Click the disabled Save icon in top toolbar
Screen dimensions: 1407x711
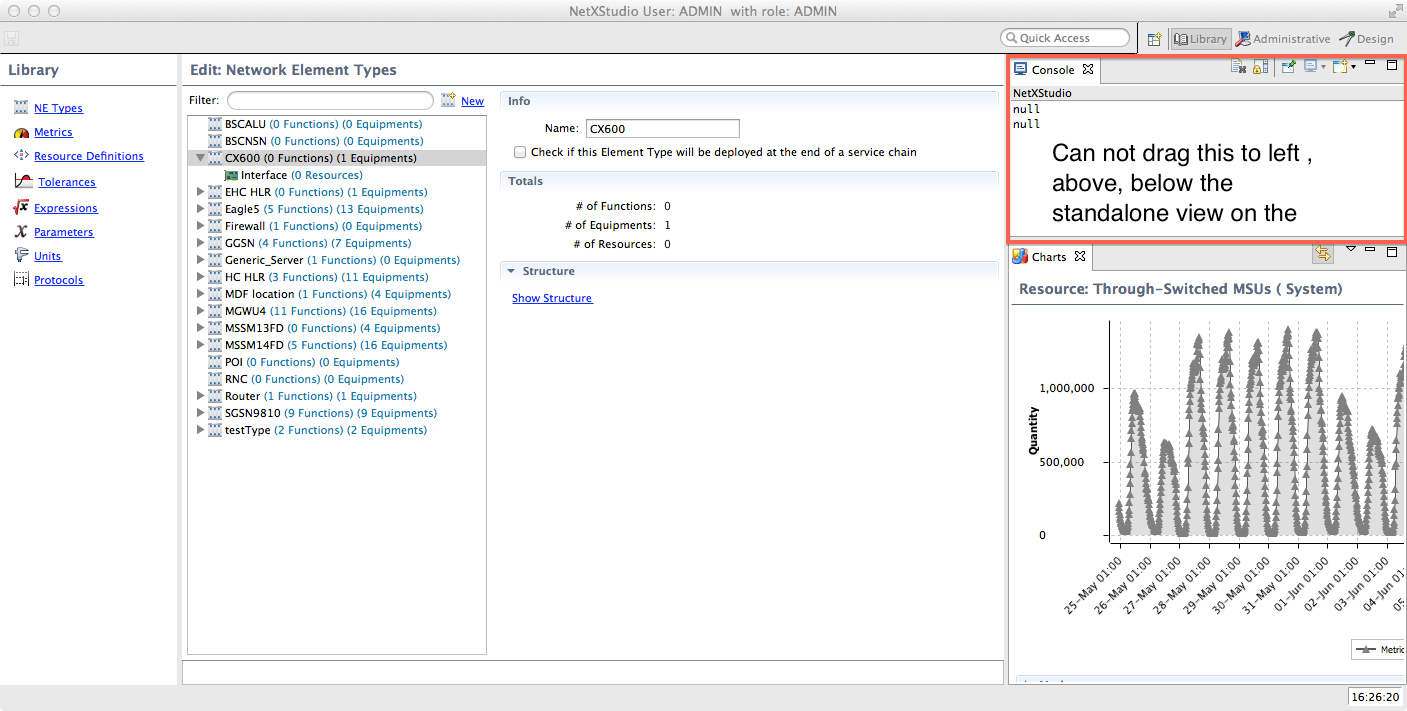tap(11, 39)
